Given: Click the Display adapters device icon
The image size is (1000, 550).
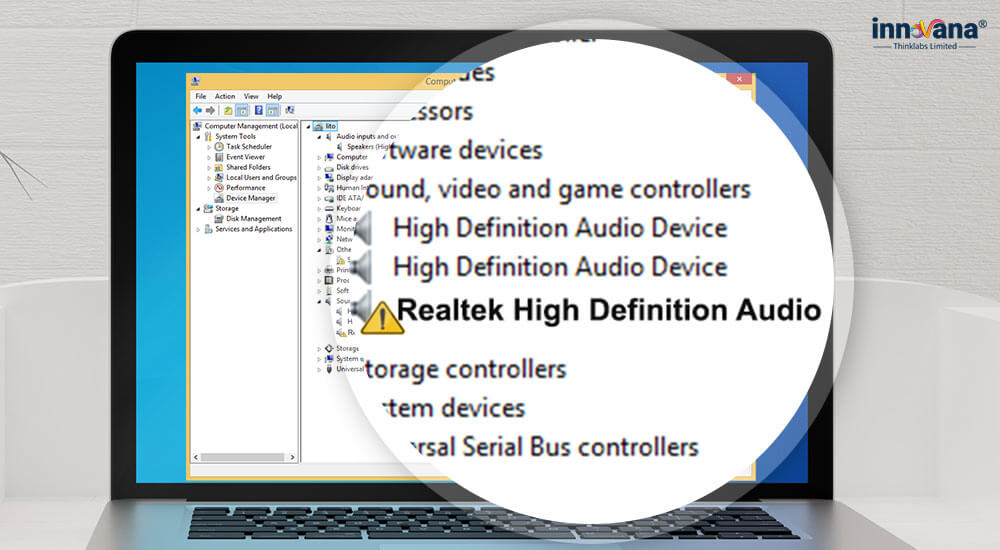Looking at the screenshot, I should [x=329, y=177].
